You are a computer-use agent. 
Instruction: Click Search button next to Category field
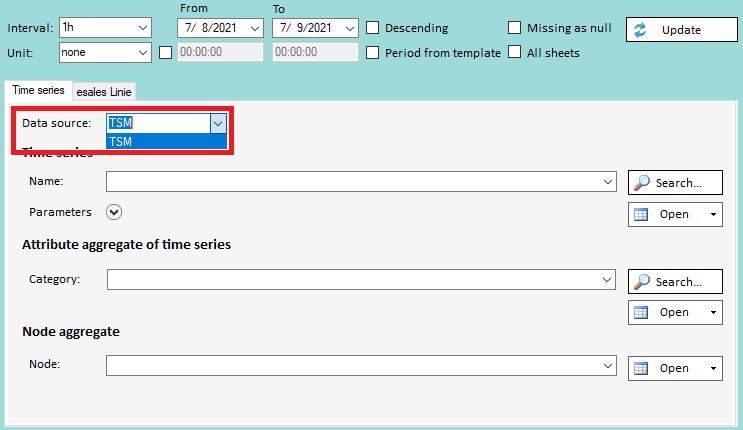click(x=675, y=282)
